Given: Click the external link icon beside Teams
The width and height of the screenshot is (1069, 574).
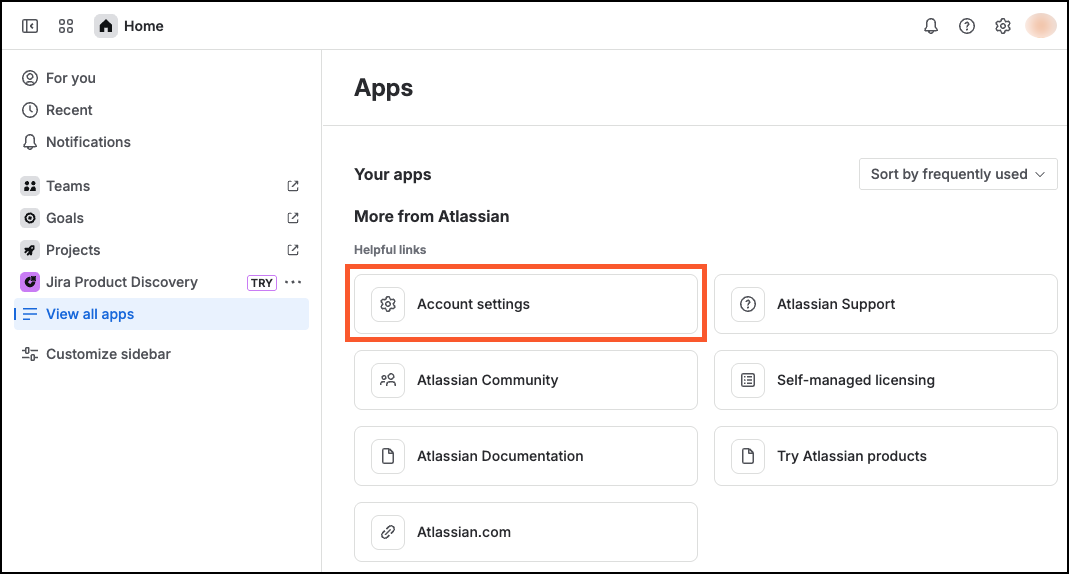Looking at the screenshot, I should [x=293, y=186].
